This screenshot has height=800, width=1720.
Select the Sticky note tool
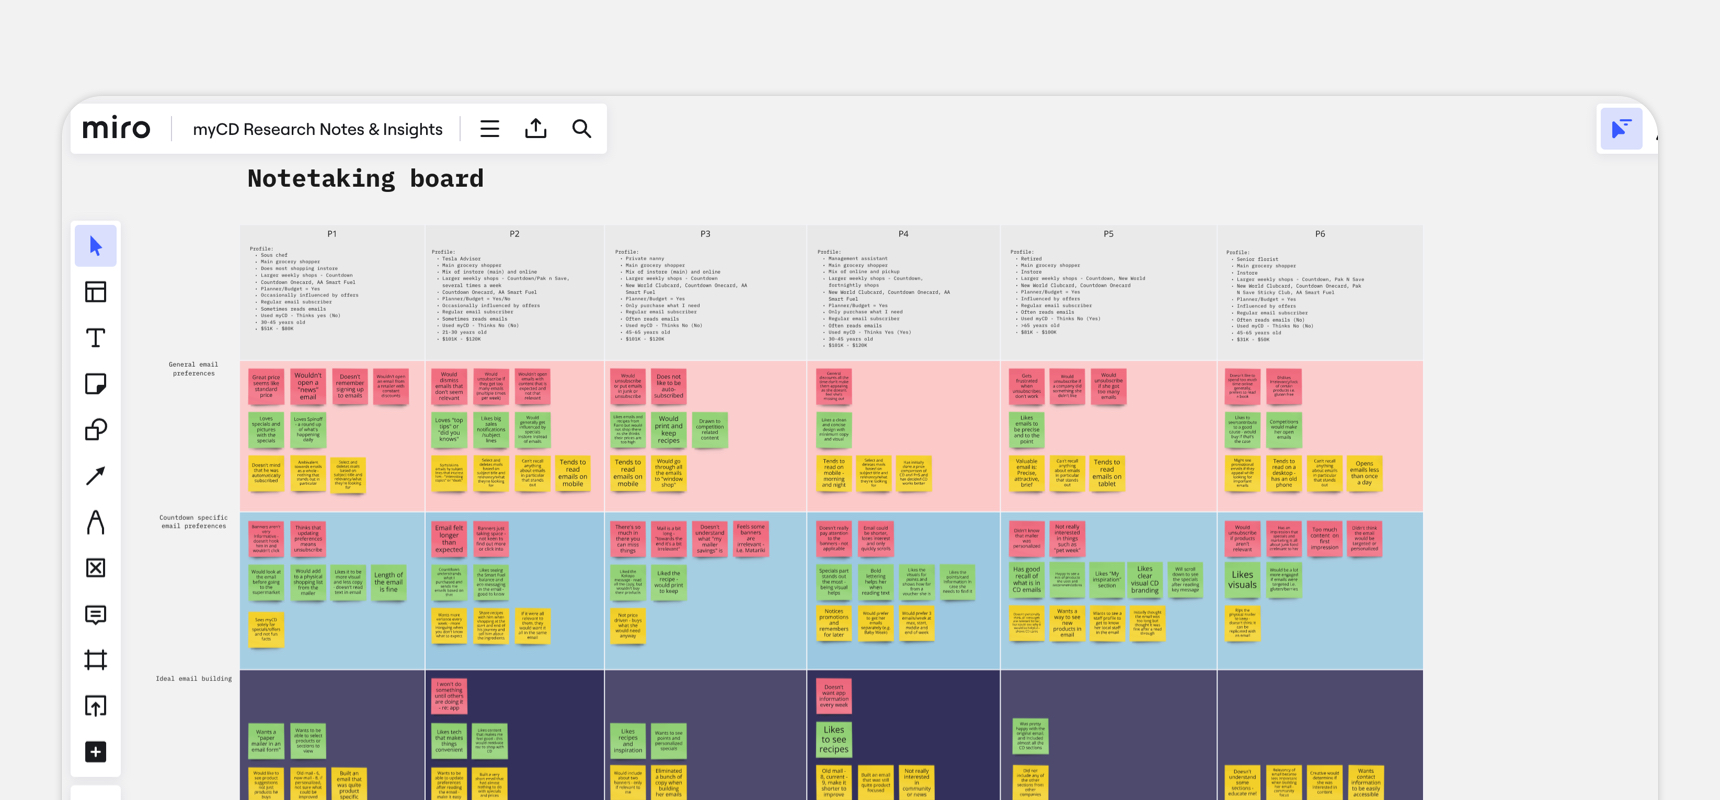[x=96, y=384]
